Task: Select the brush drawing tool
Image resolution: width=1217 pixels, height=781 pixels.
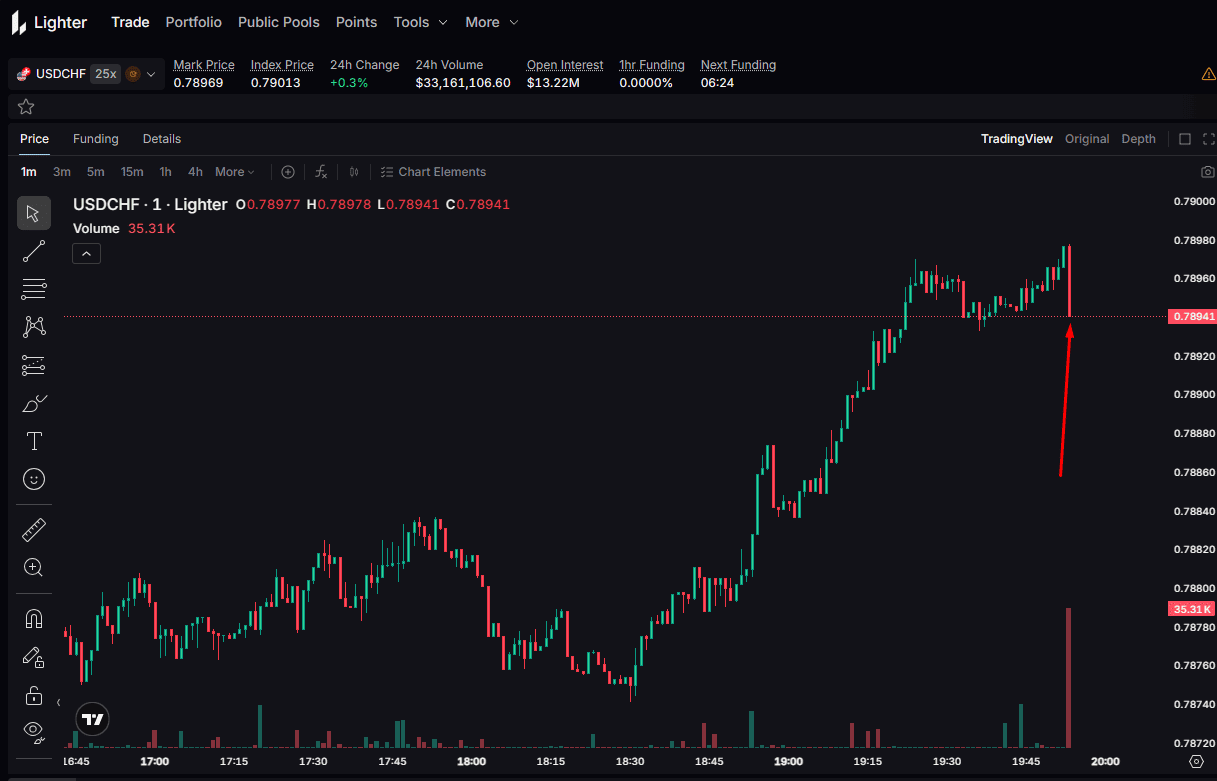Action: point(34,404)
